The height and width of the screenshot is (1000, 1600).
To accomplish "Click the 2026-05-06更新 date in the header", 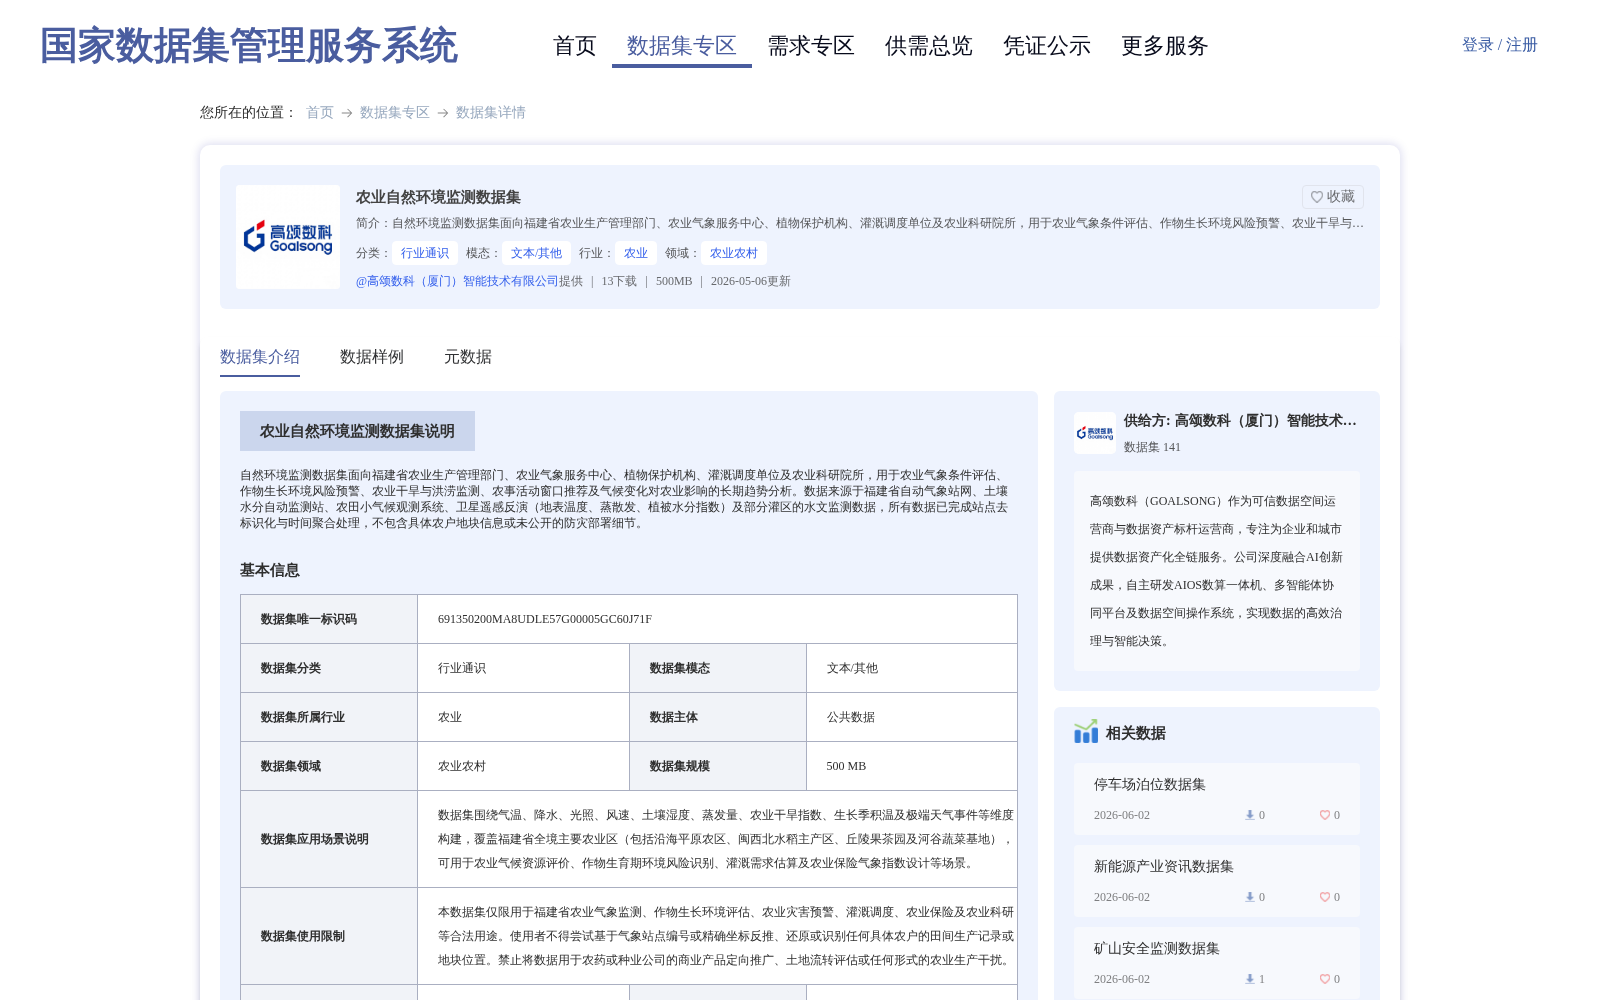I will [751, 281].
